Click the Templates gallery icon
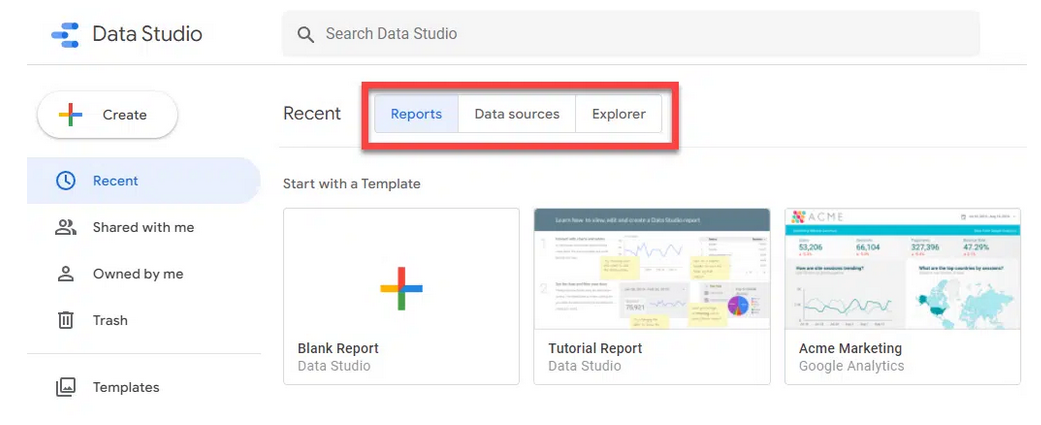This screenshot has width=1041, height=425. [66, 387]
